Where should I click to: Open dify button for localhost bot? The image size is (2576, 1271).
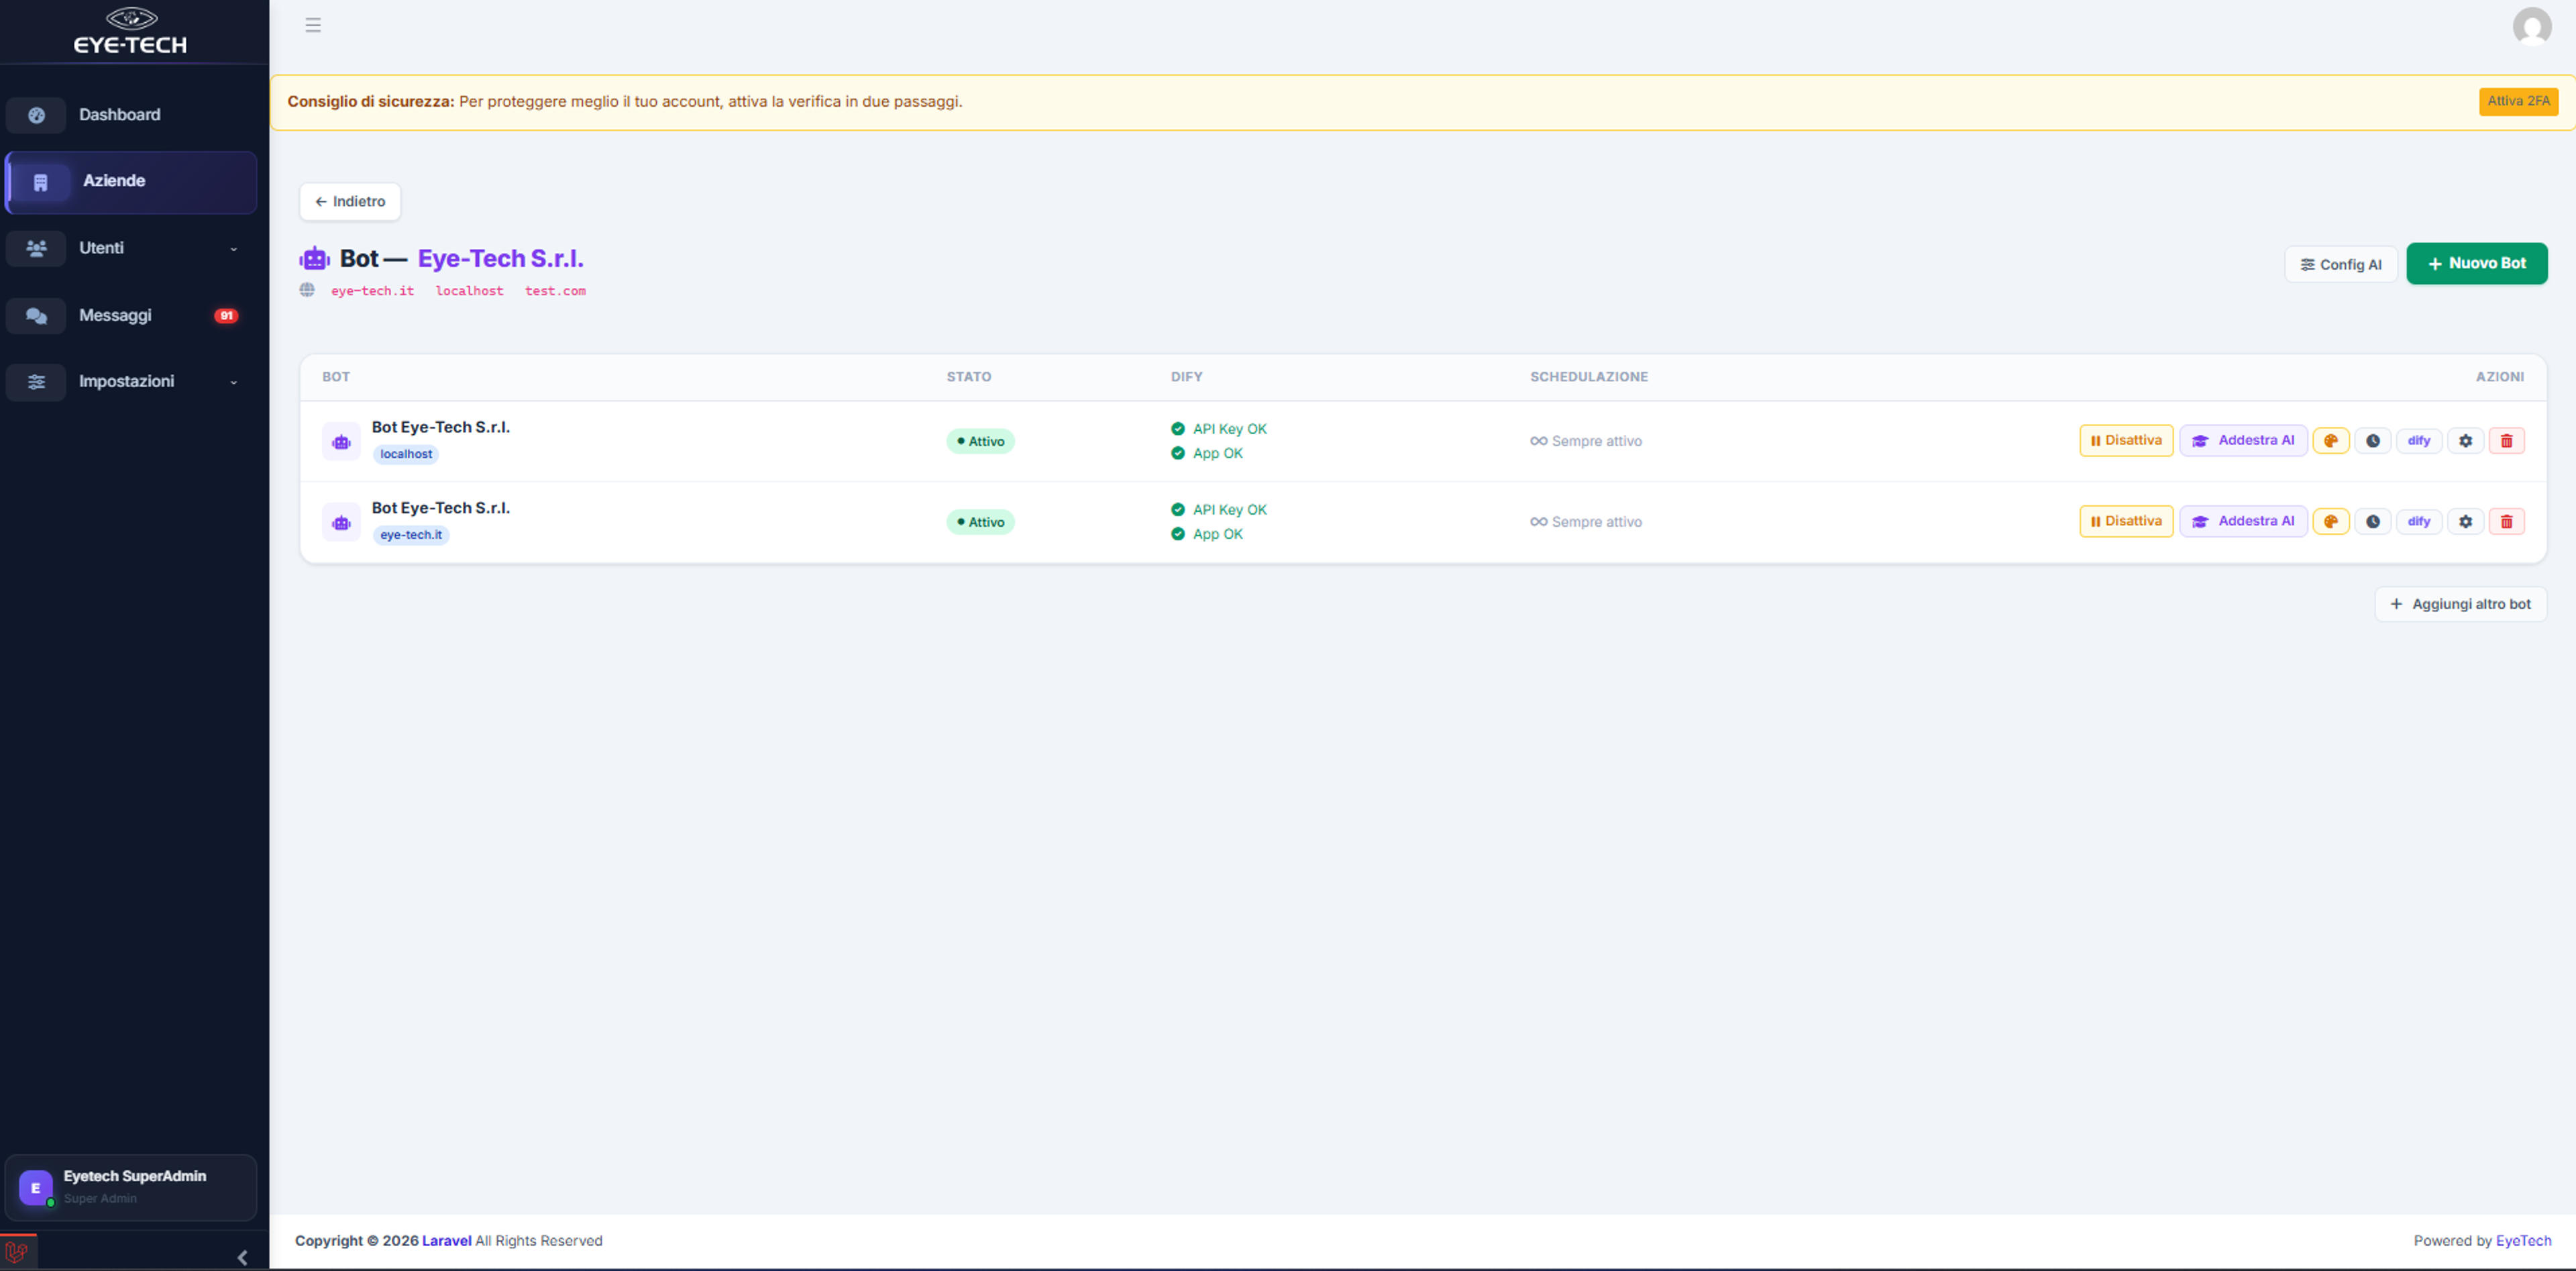2418,440
